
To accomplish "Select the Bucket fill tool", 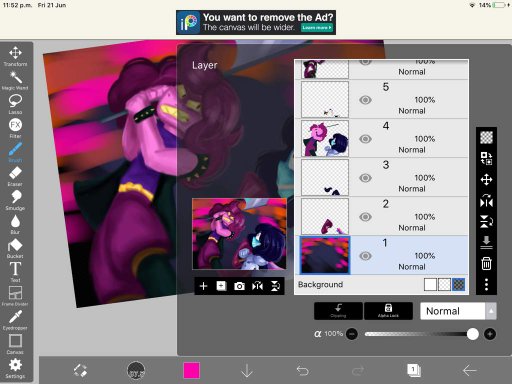I will coord(15,248).
